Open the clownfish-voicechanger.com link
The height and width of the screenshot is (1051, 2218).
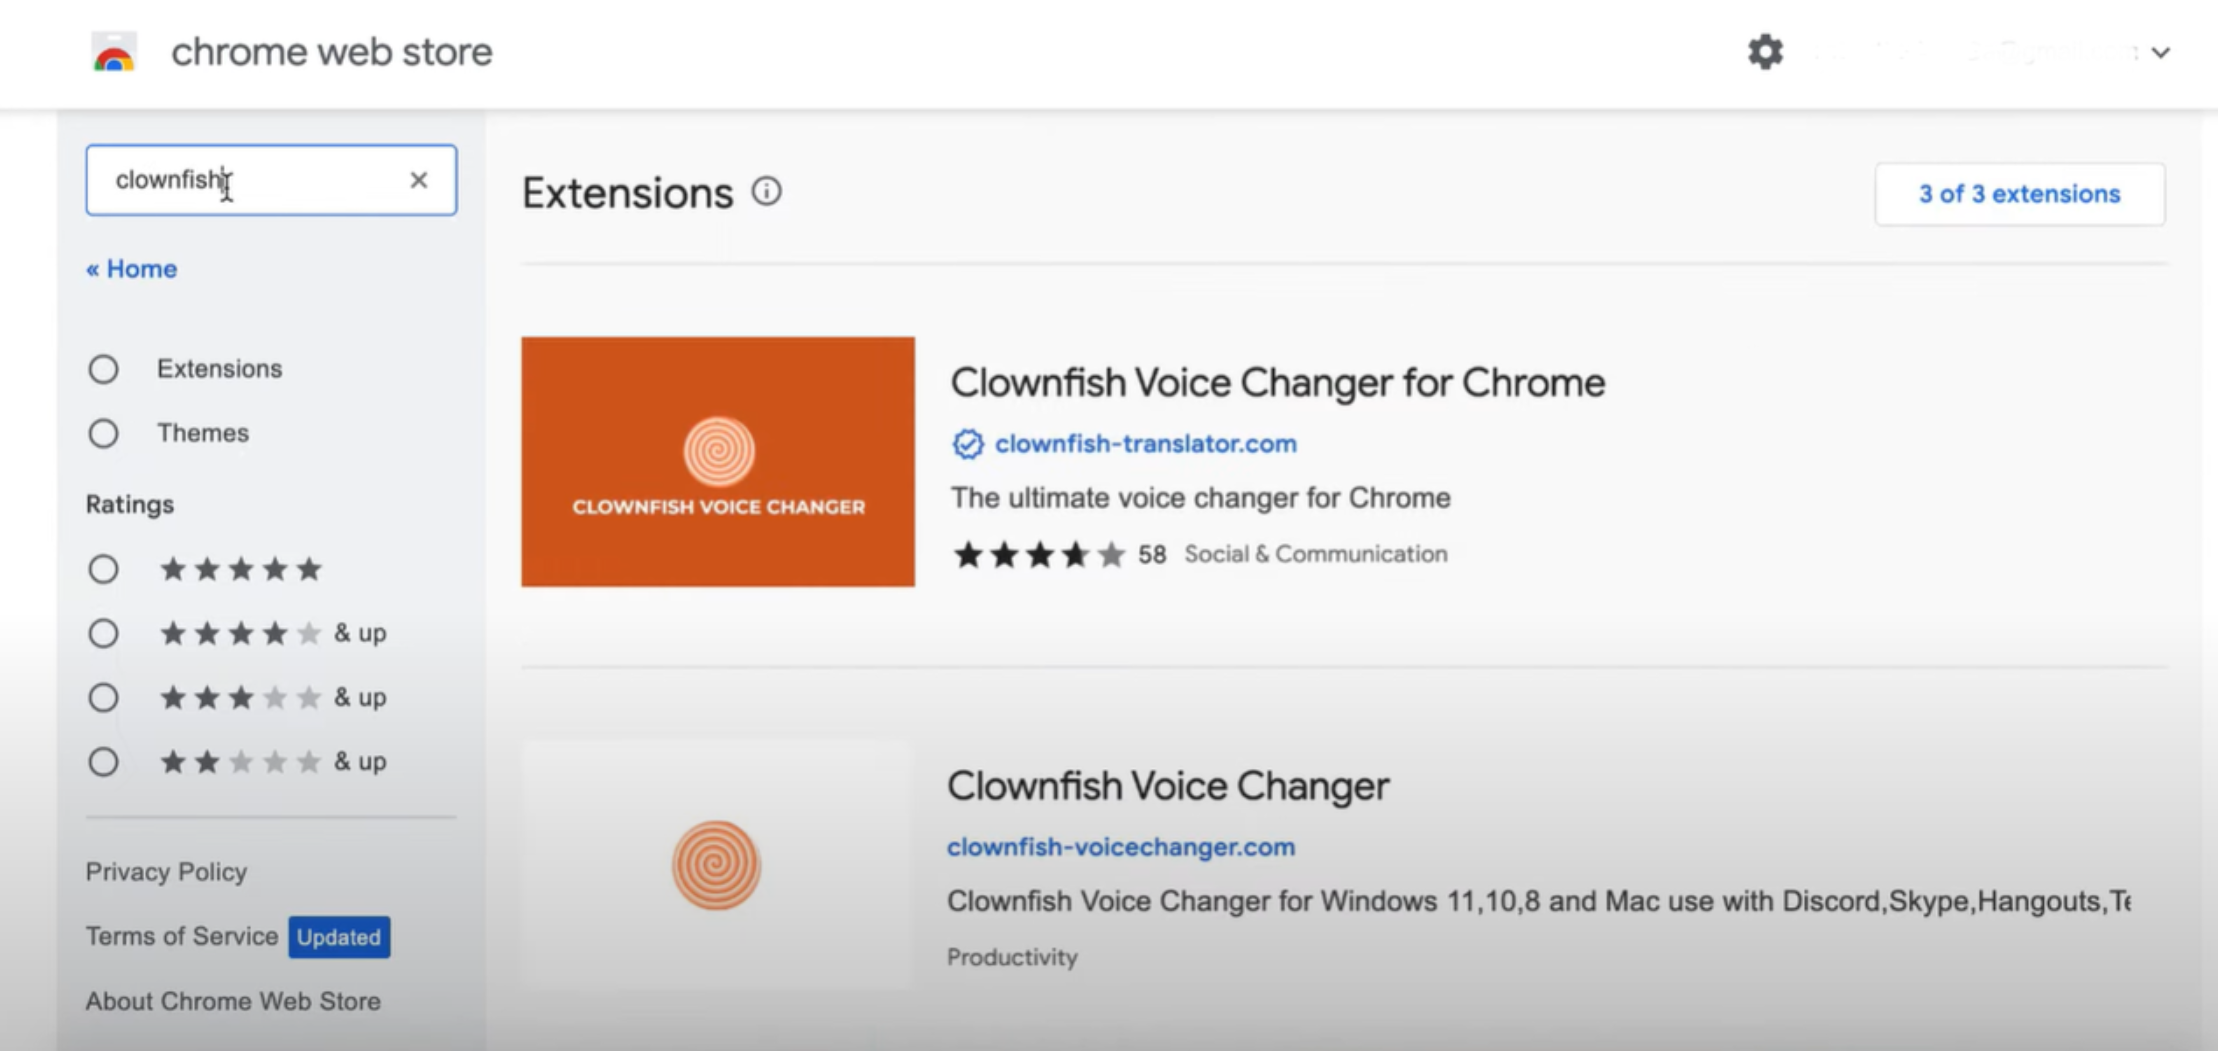[x=1120, y=846]
